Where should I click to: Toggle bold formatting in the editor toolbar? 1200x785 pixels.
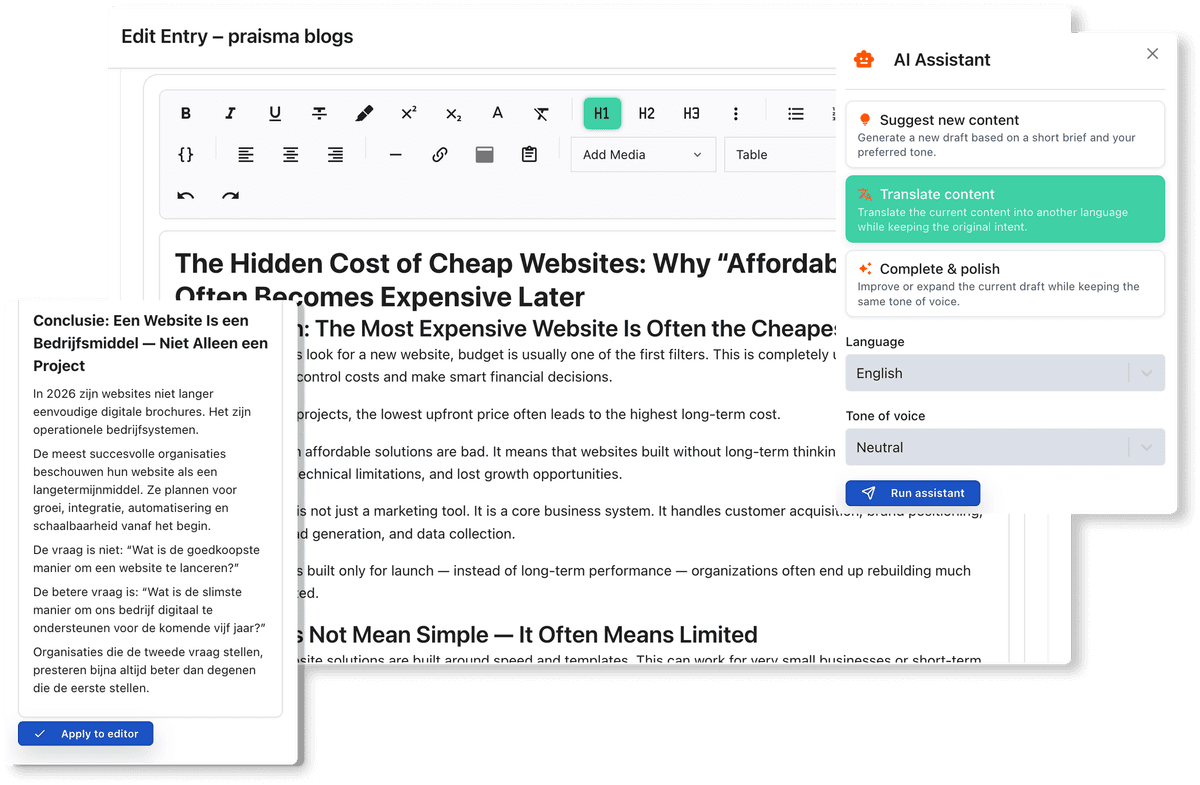pos(186,114)
